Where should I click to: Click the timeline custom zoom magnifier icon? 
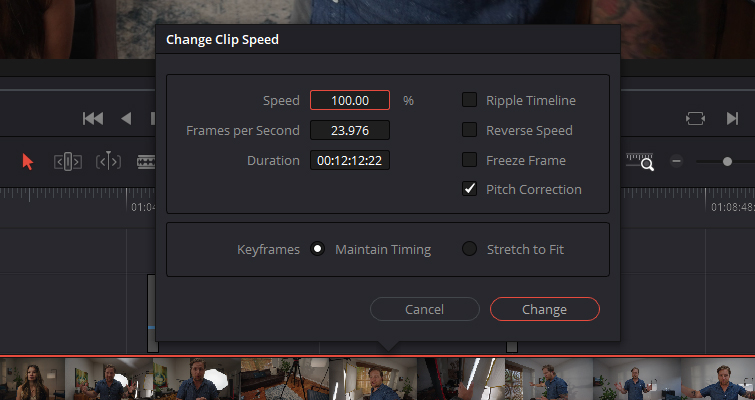pyautogui.click(x=639, y=161)
